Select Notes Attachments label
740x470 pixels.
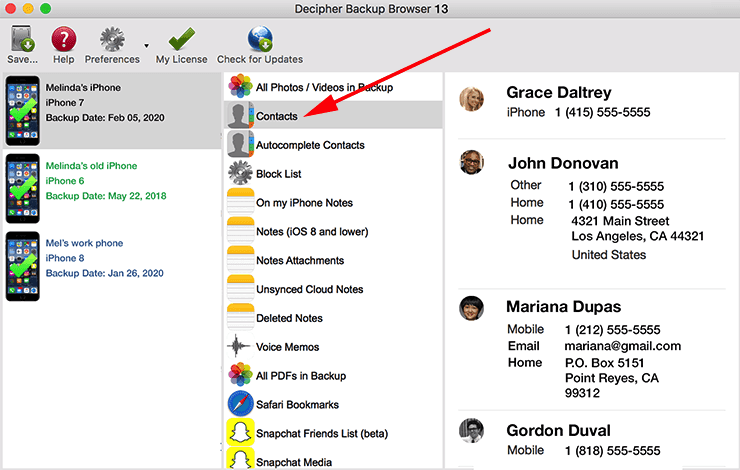tap(300, 260)
